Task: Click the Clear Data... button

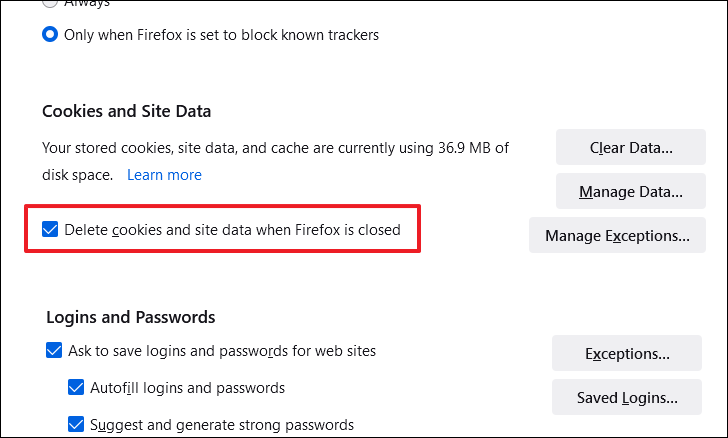Action: click(631, 148)
